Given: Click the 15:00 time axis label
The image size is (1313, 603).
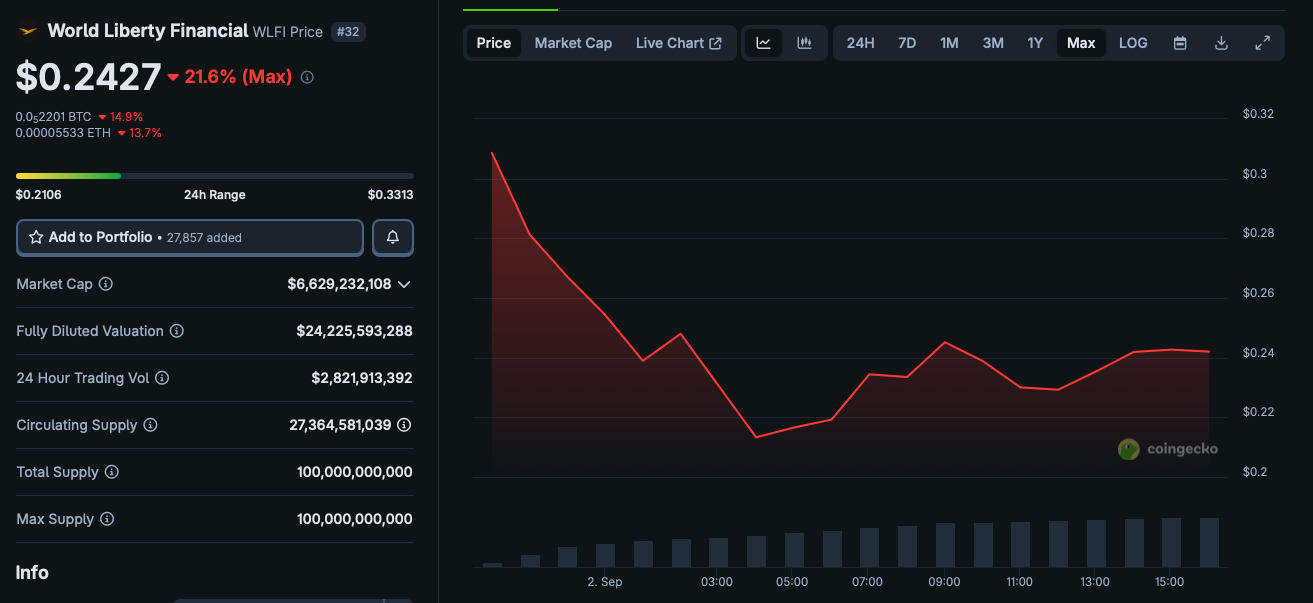Looking at the screenshot, I should 1169,582.
